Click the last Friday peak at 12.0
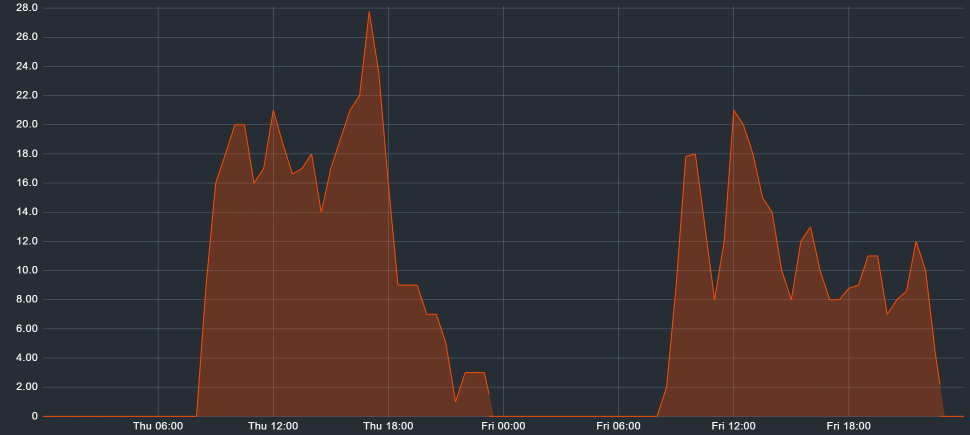Viewport: 970px width, 435px height. pos(915,242)
